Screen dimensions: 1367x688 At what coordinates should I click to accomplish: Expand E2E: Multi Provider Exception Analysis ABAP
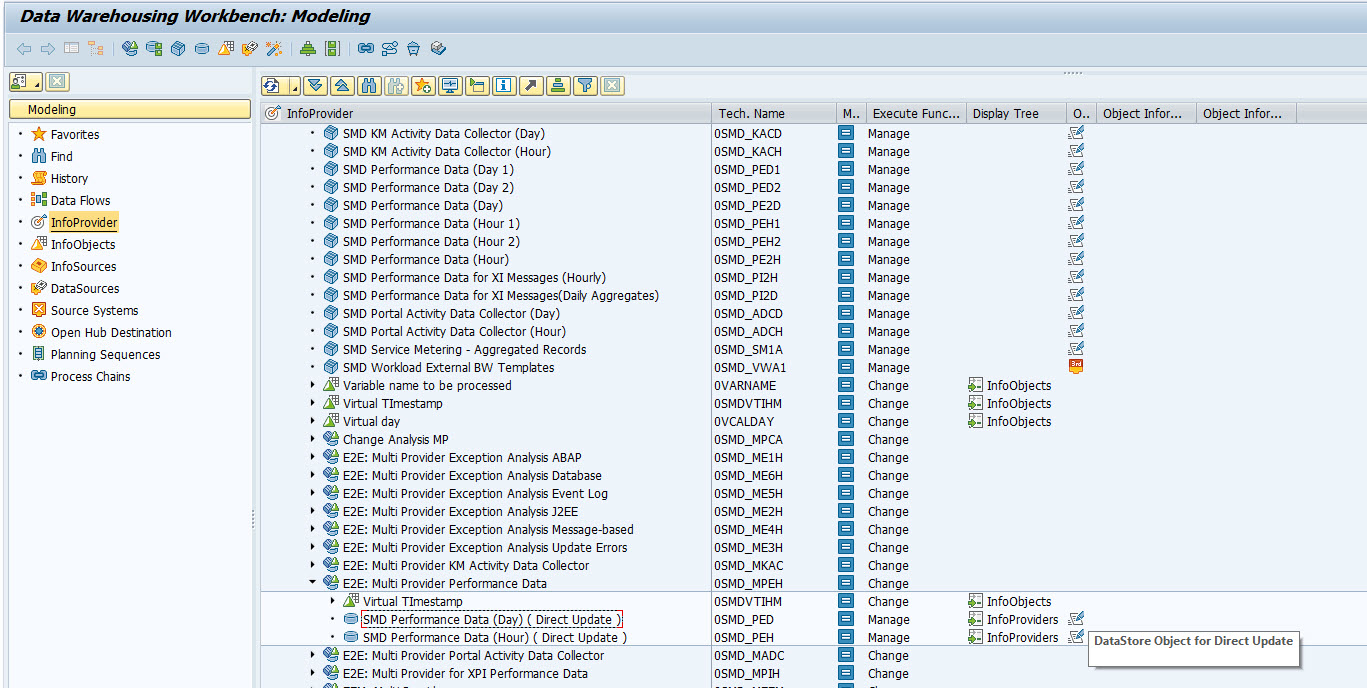point(312,457)
